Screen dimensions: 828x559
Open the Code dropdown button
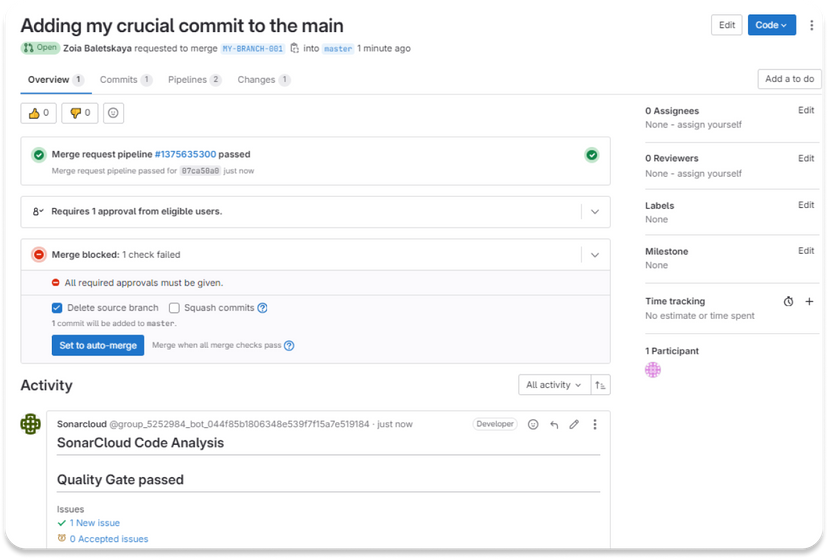click(x=771, y=25)
